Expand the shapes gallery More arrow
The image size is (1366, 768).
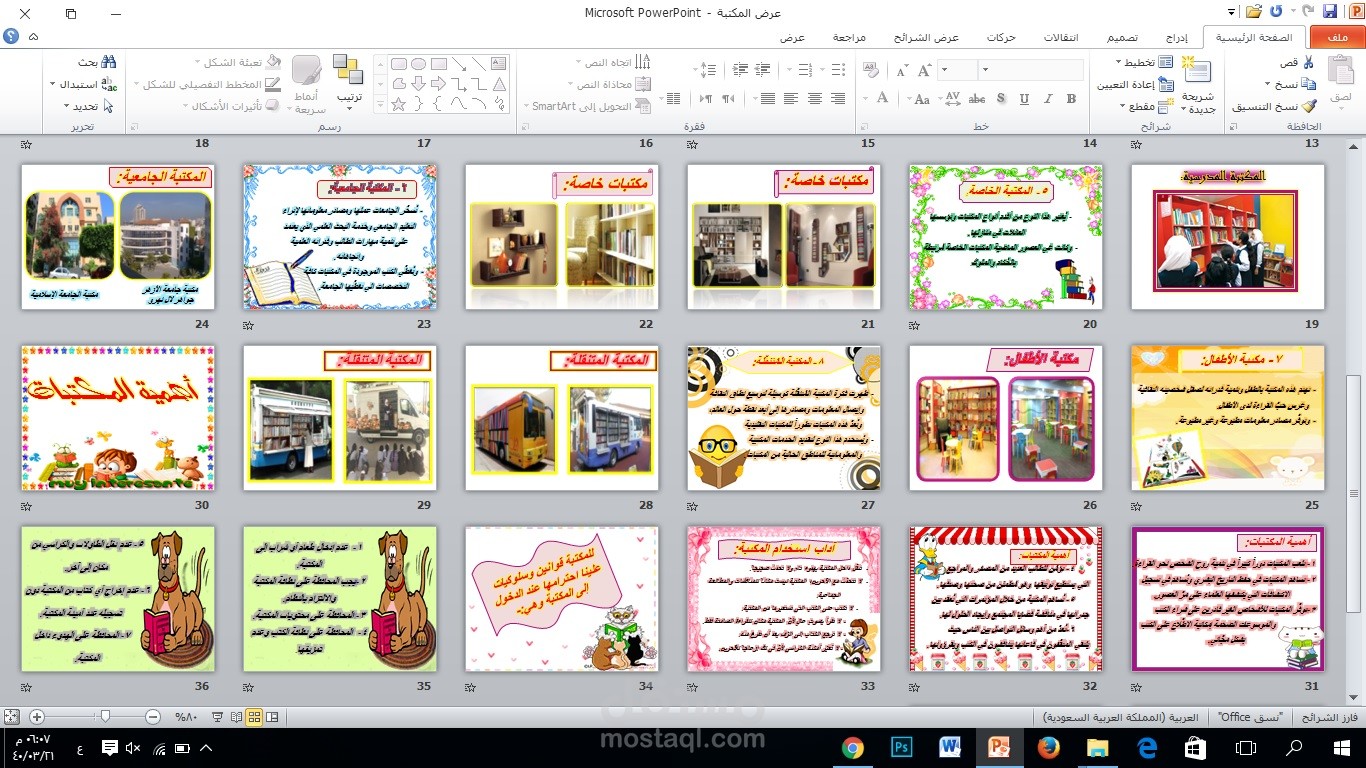380,103
